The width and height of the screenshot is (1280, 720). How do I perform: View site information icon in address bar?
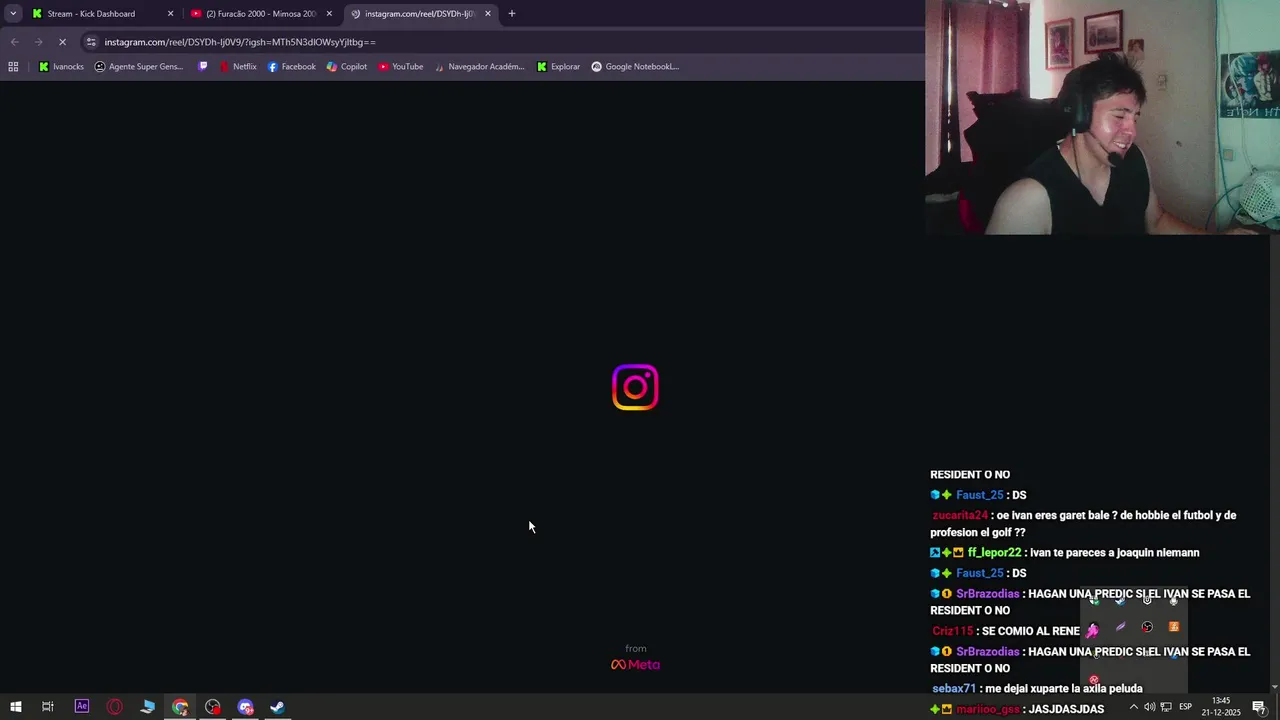tap(91, 42)
